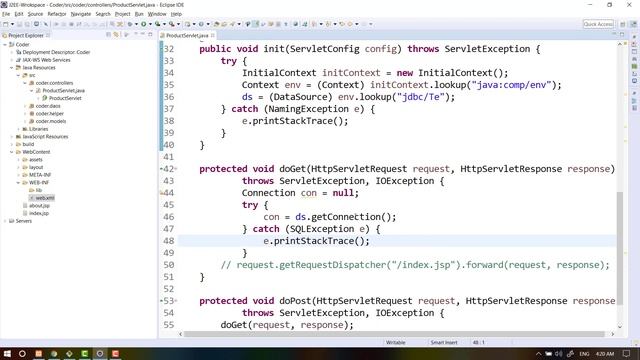Open the File menu
Viewport: 640px width, 360px height.
point(6,14)
